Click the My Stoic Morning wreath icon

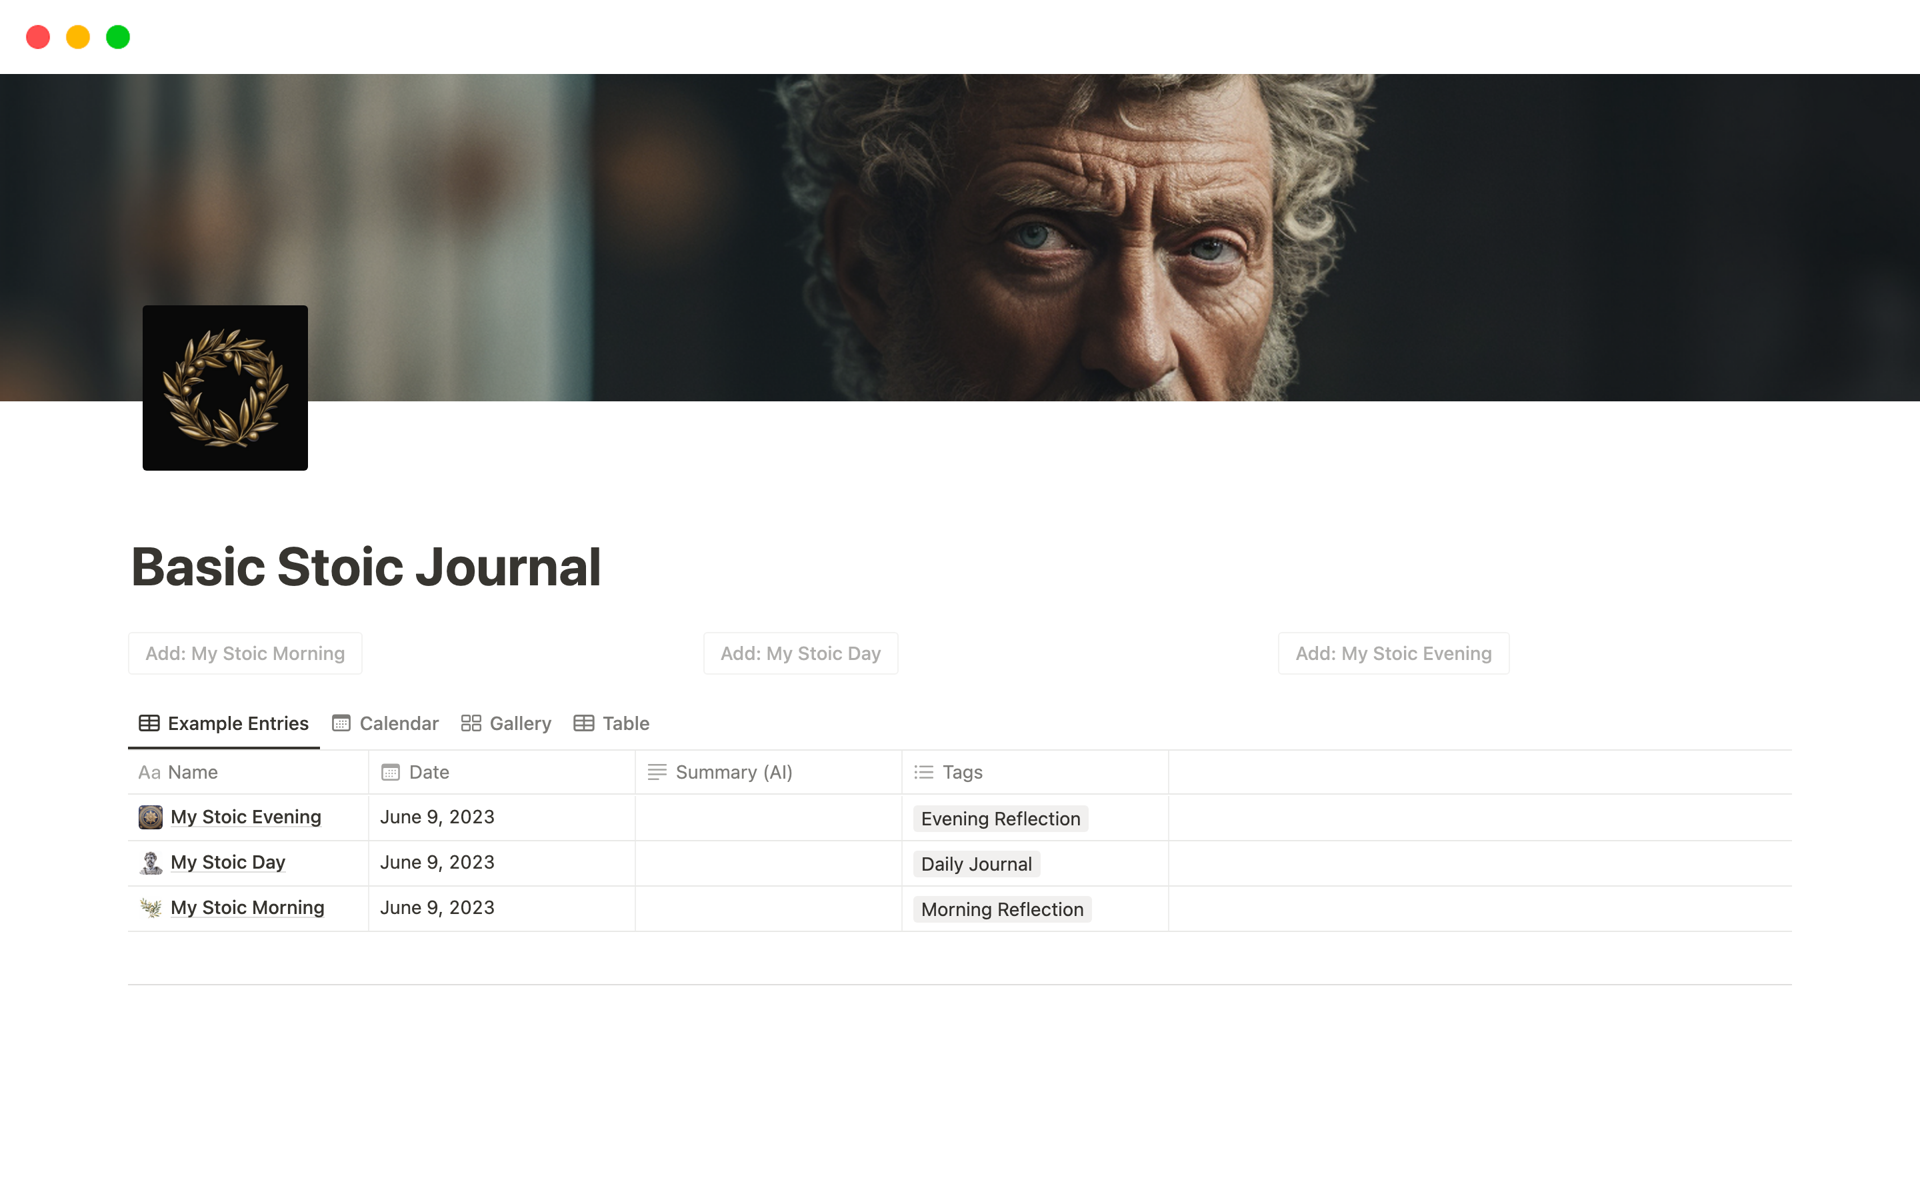tap(150, 908)
